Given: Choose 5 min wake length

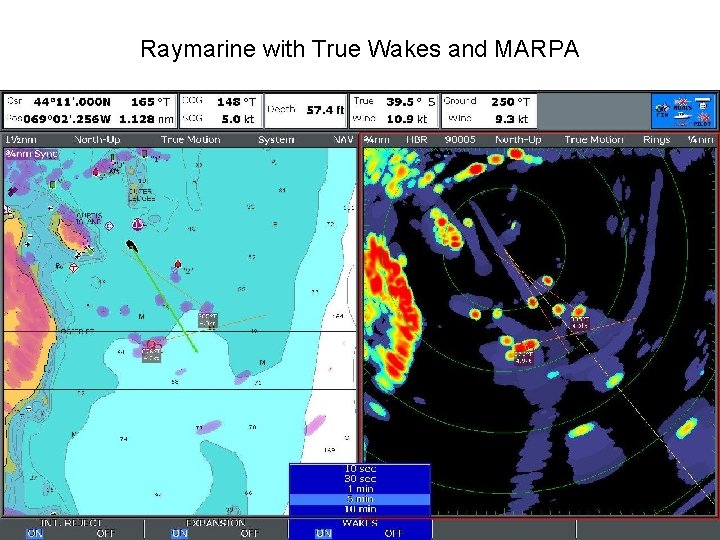Looking at the screenshot, I should click(x=360, y=499).
